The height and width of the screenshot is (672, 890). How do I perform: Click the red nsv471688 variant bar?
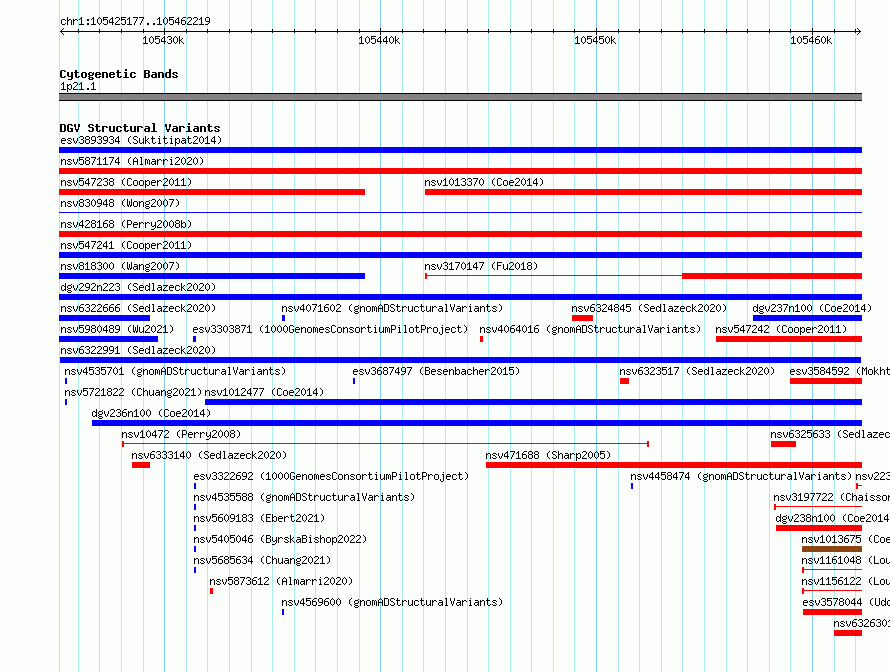674,465
